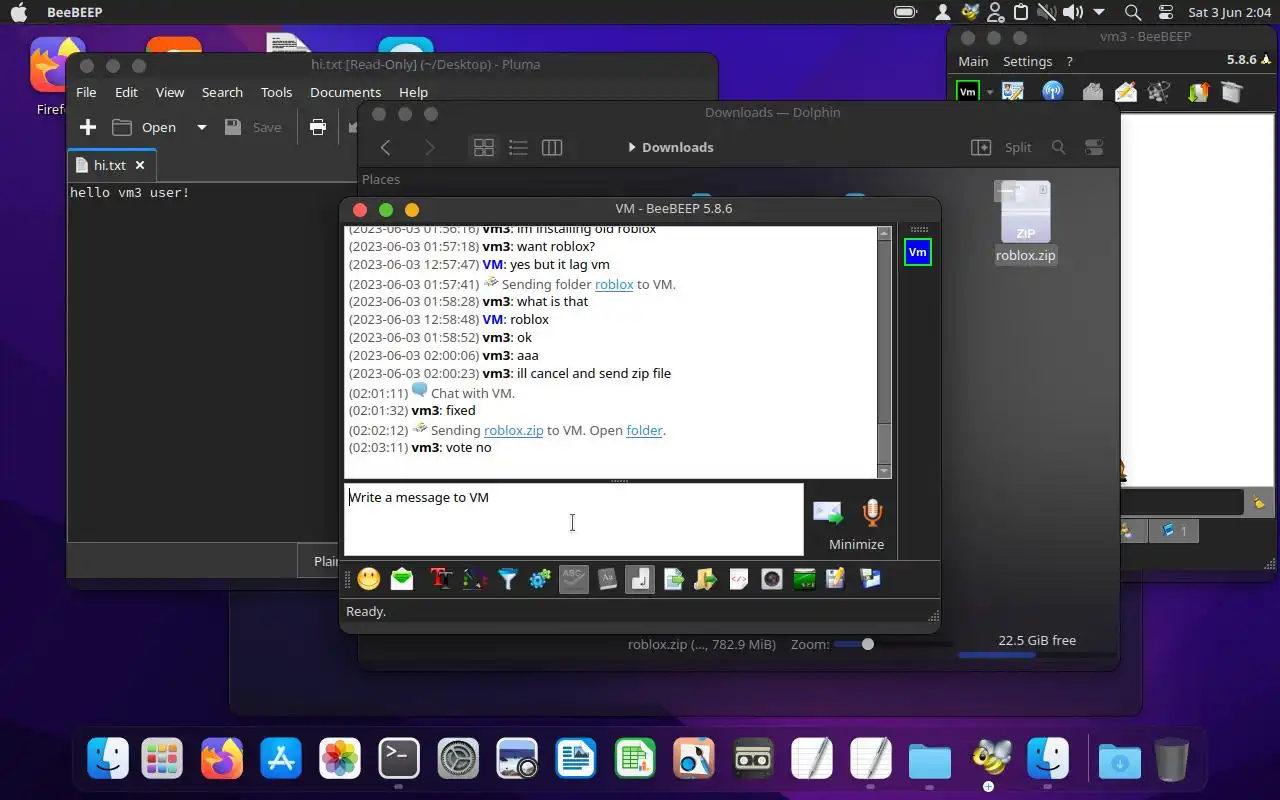Open chat settings blue gears icon
The height and width of the screenshot is (800, 1280).
coord(540,579)
